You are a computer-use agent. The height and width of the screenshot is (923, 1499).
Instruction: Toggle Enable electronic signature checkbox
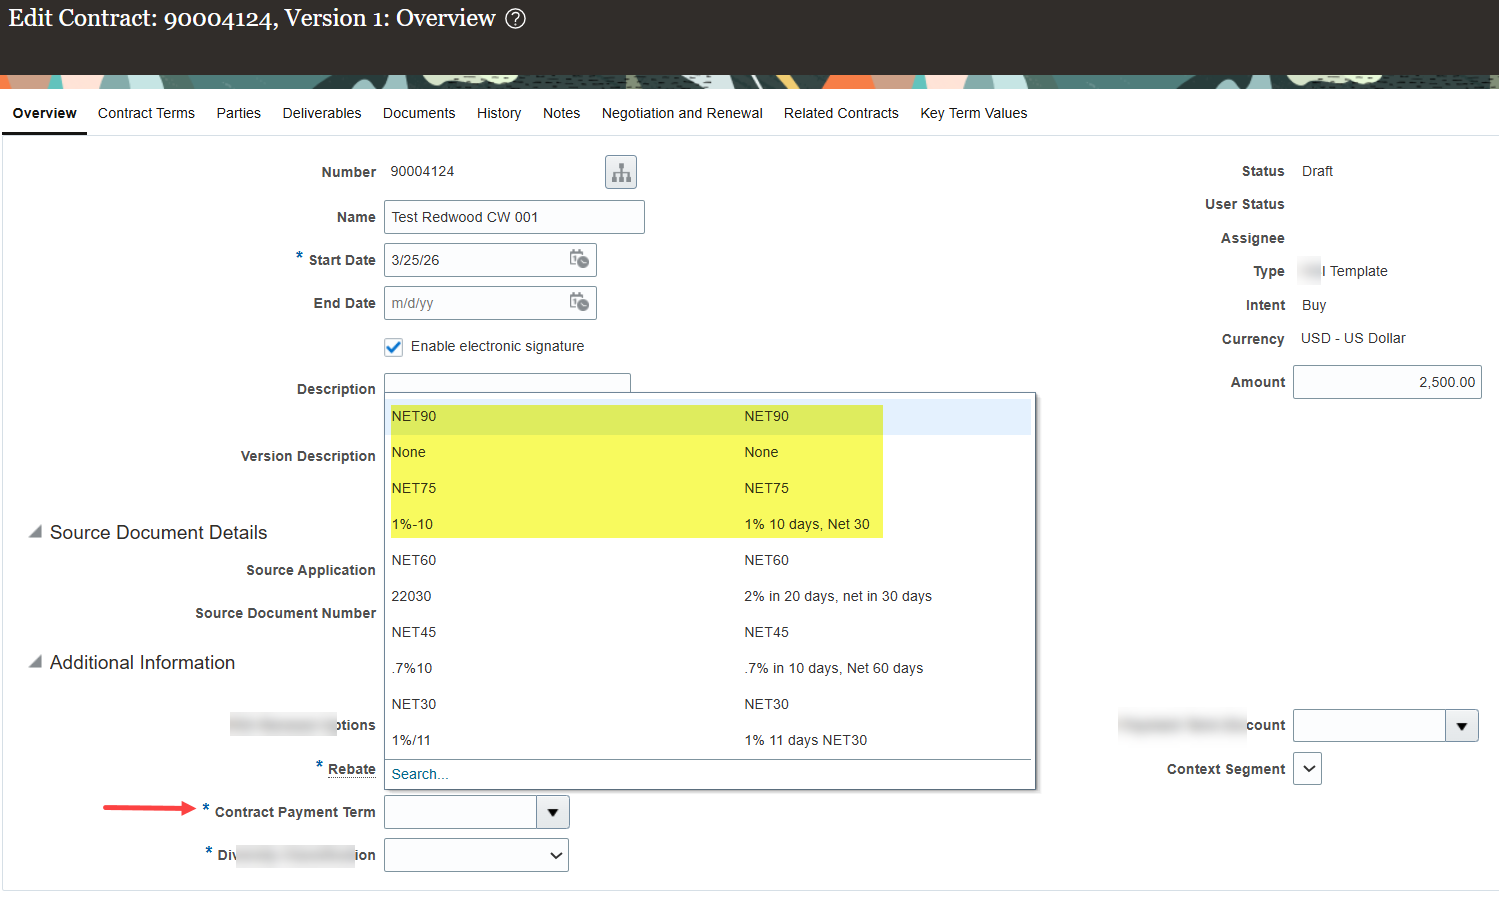394,347
